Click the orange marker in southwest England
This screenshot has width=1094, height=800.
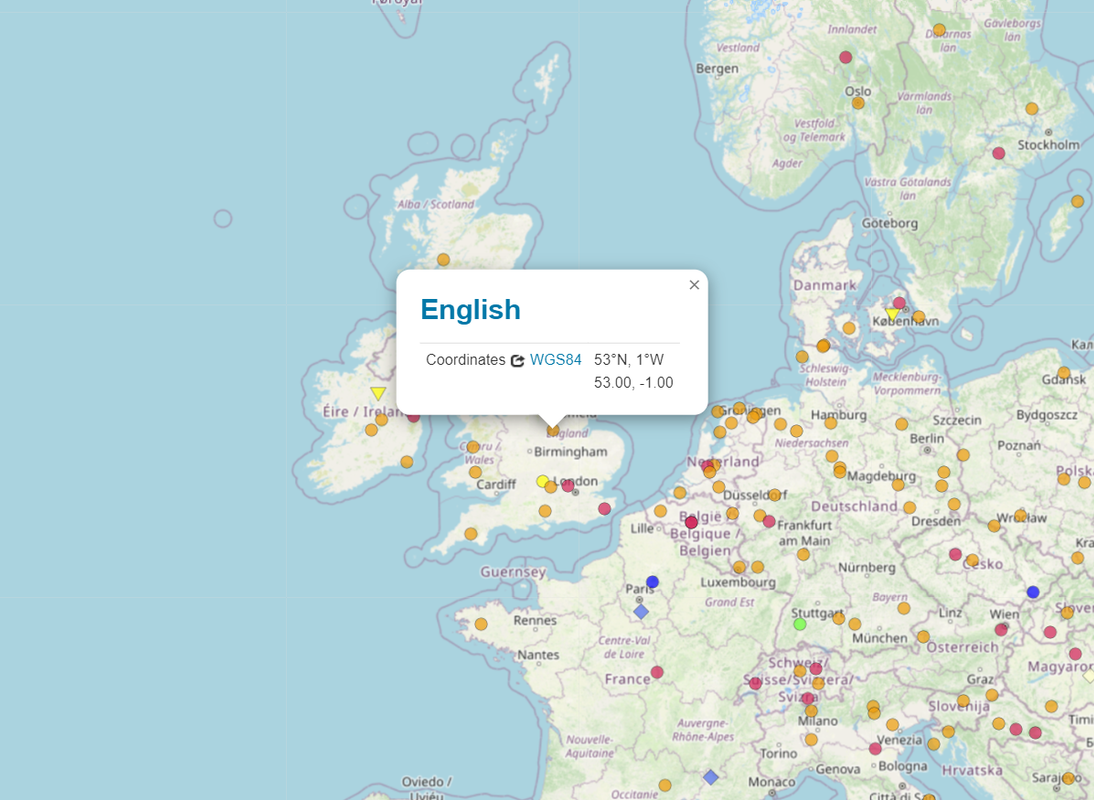point(471,534)
